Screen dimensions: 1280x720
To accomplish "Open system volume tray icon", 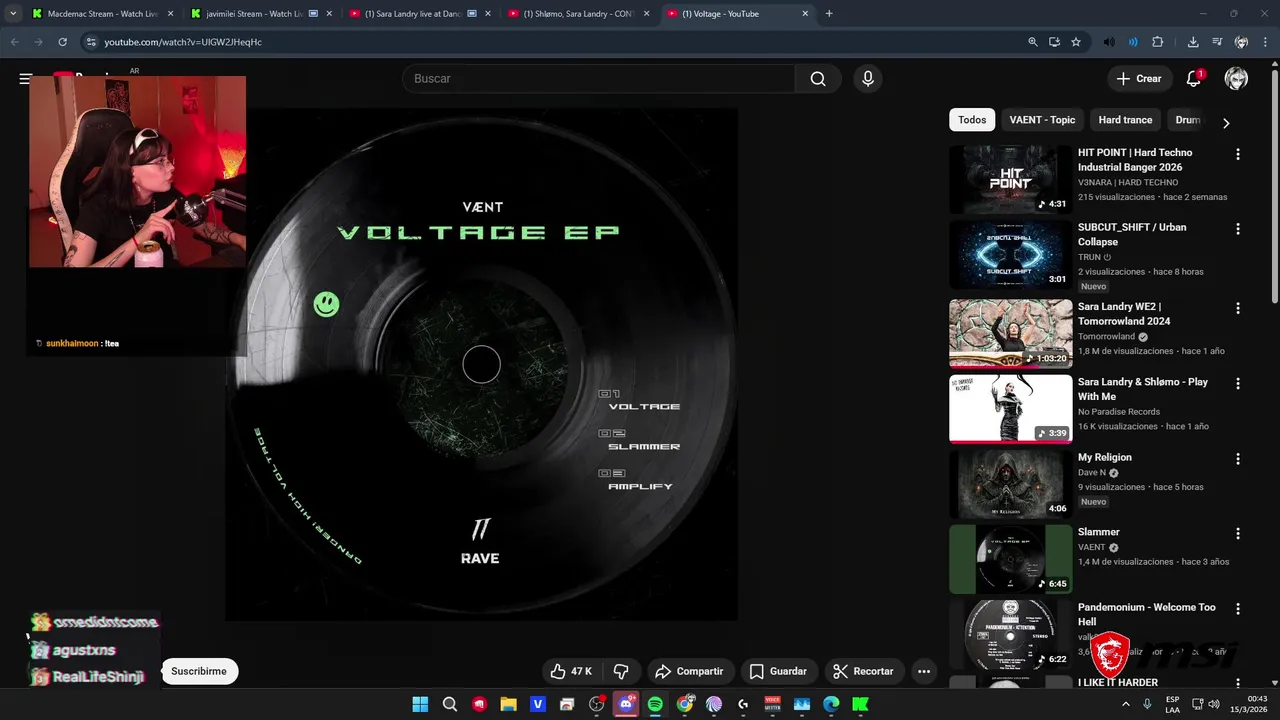I will 1213,704.
